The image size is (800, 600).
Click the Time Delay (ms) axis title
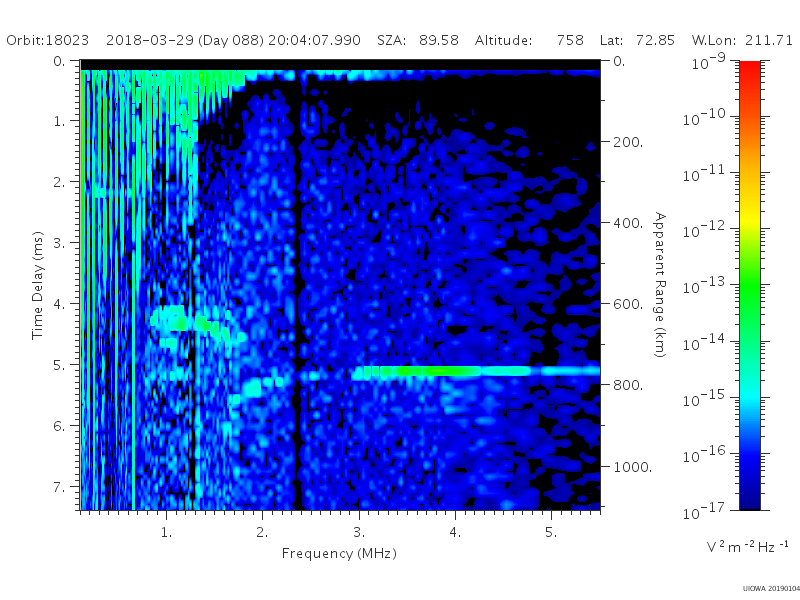(x=37, y=285)
